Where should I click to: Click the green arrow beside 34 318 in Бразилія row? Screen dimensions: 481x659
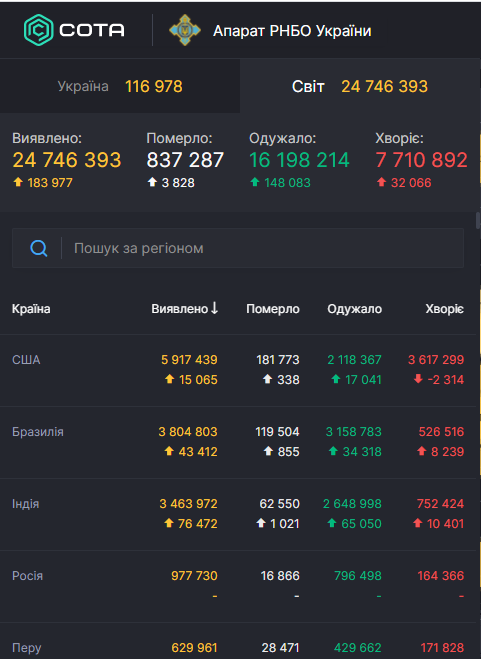tap(333, 451)
